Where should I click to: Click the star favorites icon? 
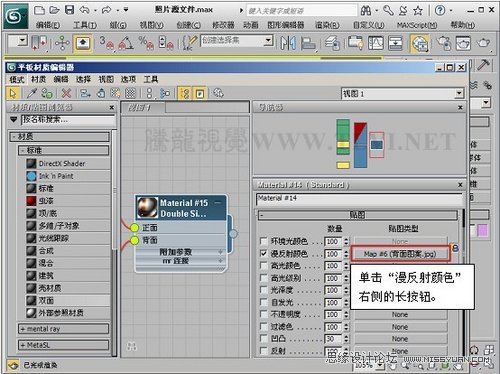pyautogui.click(x=418, y=11)
